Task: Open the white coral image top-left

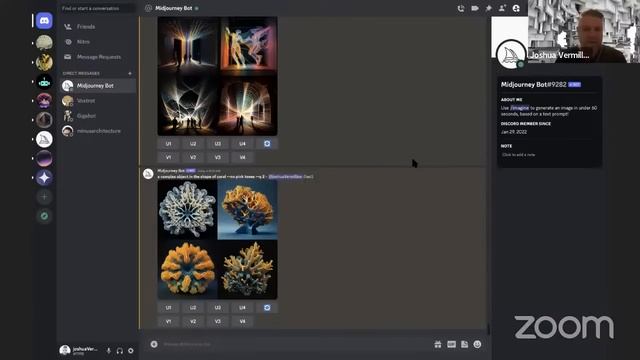Action: (187, 210)
